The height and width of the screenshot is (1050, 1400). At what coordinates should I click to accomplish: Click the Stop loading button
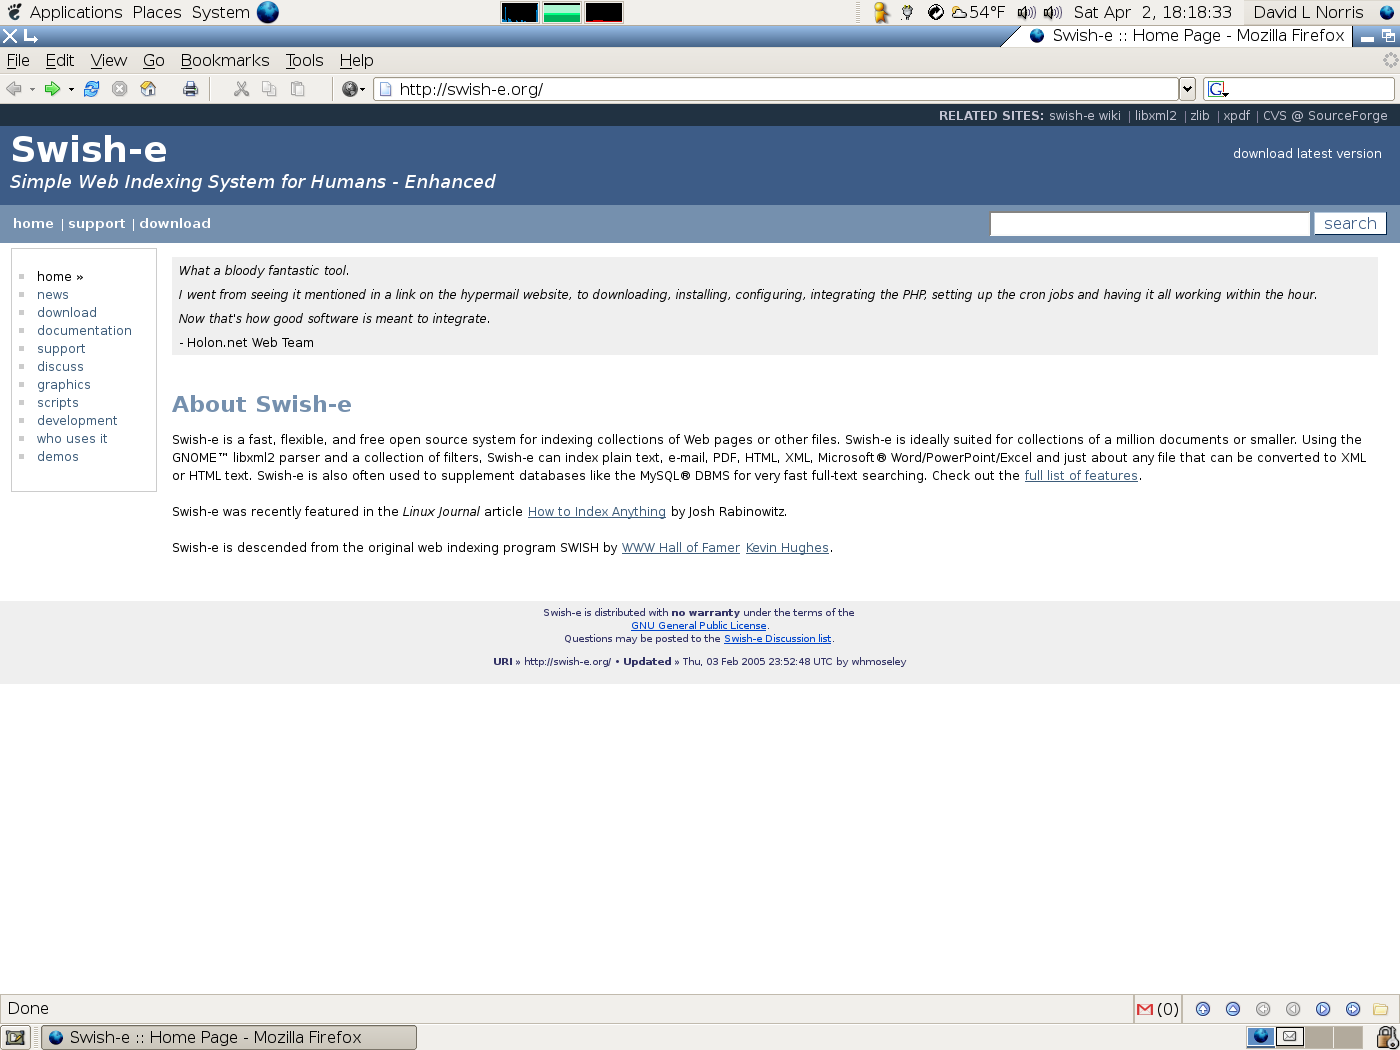point(120,89)
